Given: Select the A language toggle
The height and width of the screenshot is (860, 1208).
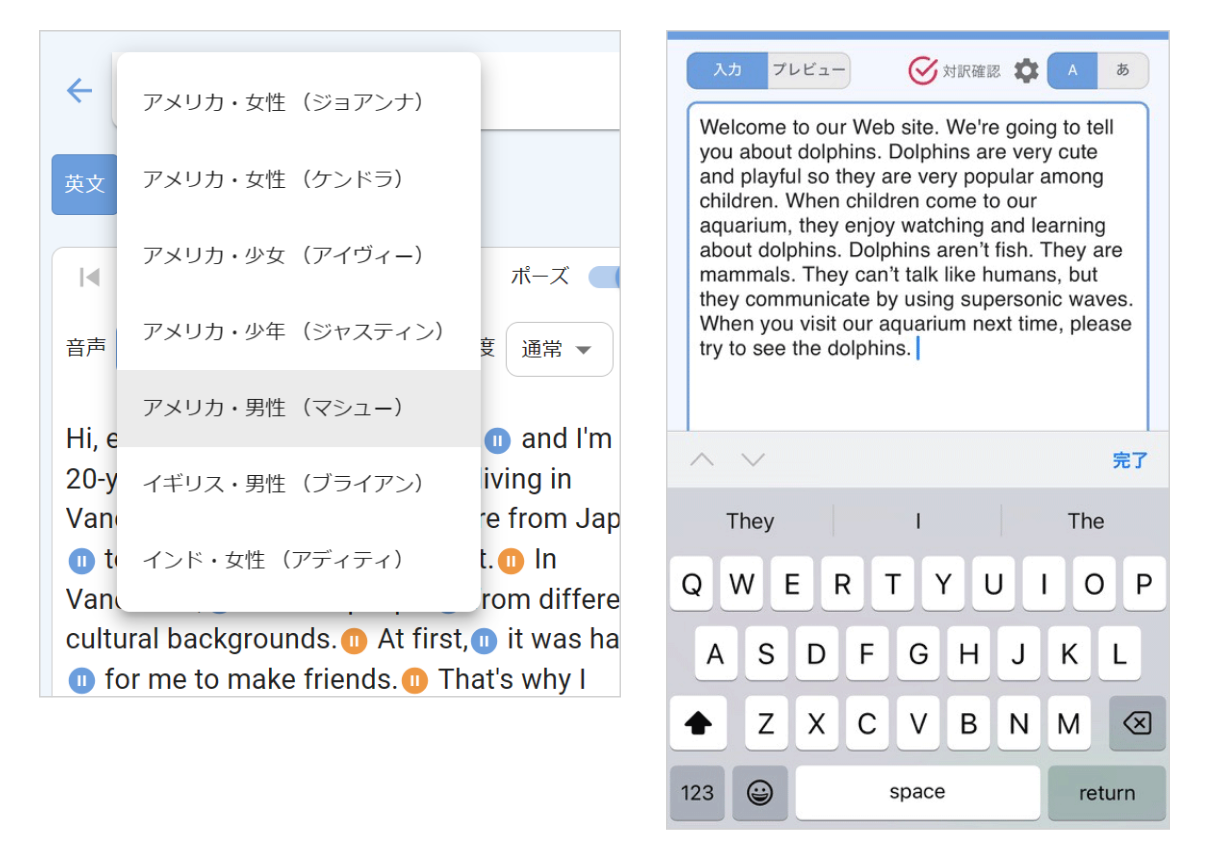Looking at the screenshot, I should [x=1072, y=71].
